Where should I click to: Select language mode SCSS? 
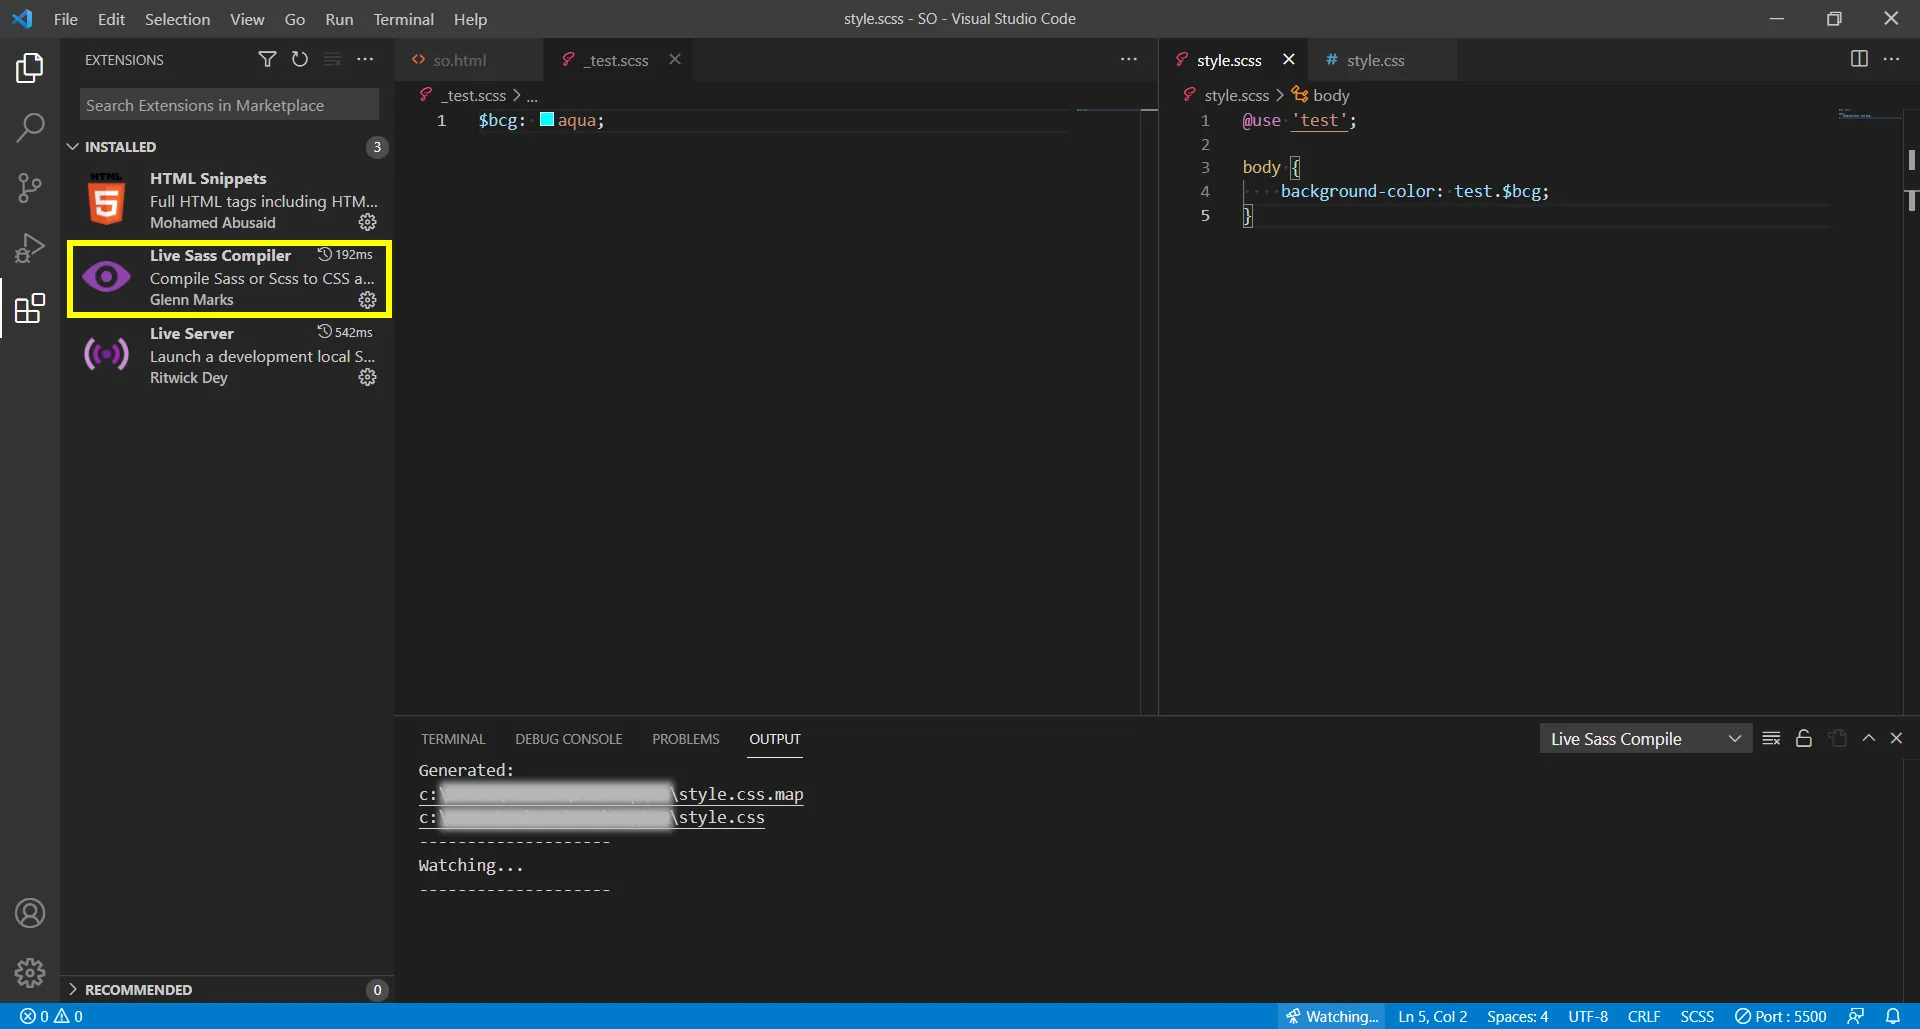coord(1697,1016)
